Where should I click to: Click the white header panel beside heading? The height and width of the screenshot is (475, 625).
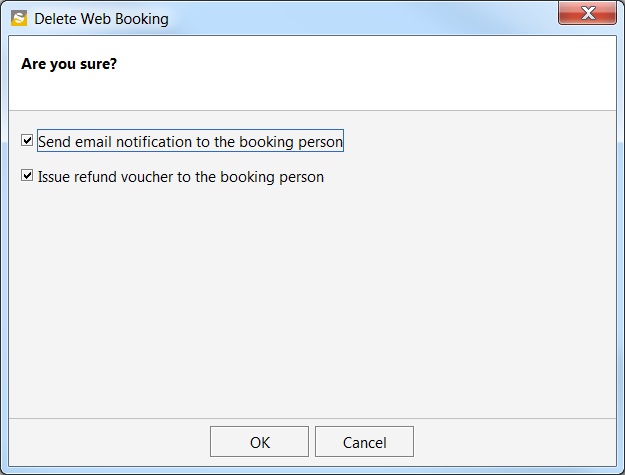pyautogui.click(x=359, y=73)
